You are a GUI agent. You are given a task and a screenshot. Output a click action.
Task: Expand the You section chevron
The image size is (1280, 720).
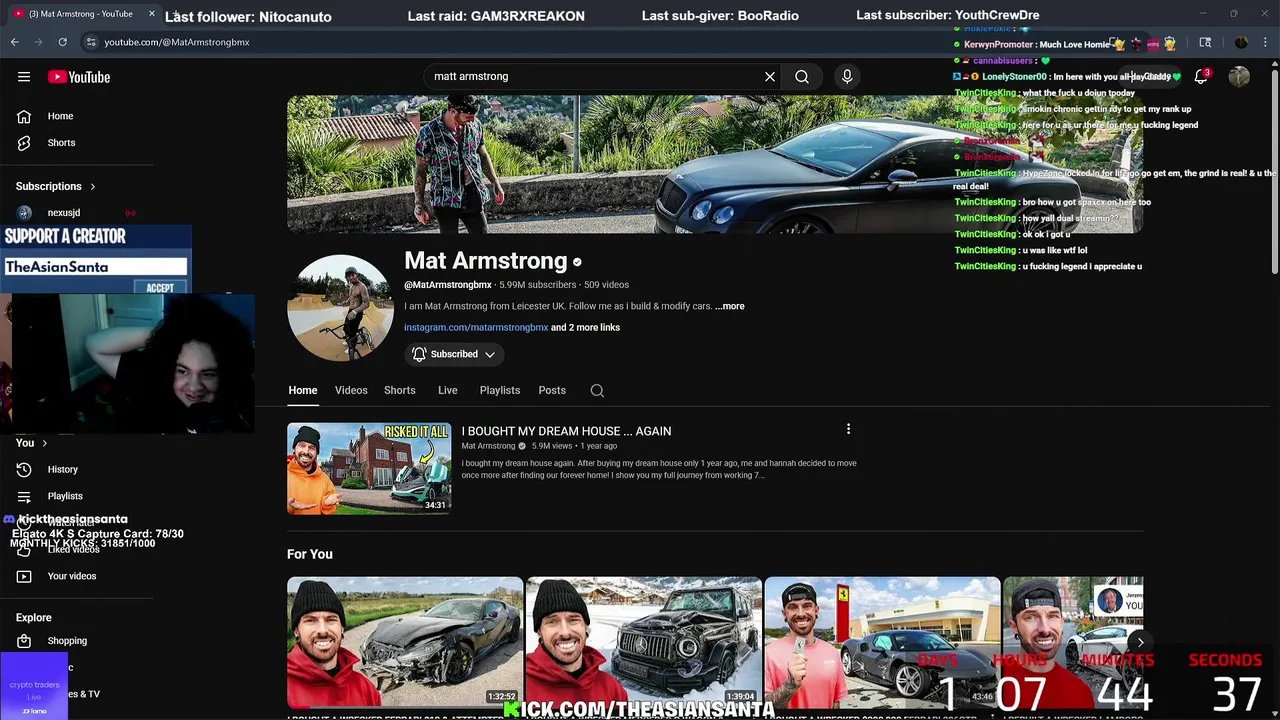click(x=44, y=443)
